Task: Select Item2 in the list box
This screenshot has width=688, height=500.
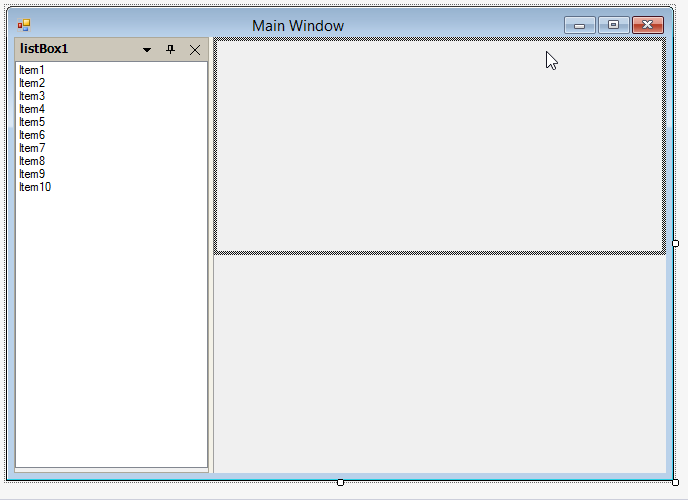Action: (32, 83)
